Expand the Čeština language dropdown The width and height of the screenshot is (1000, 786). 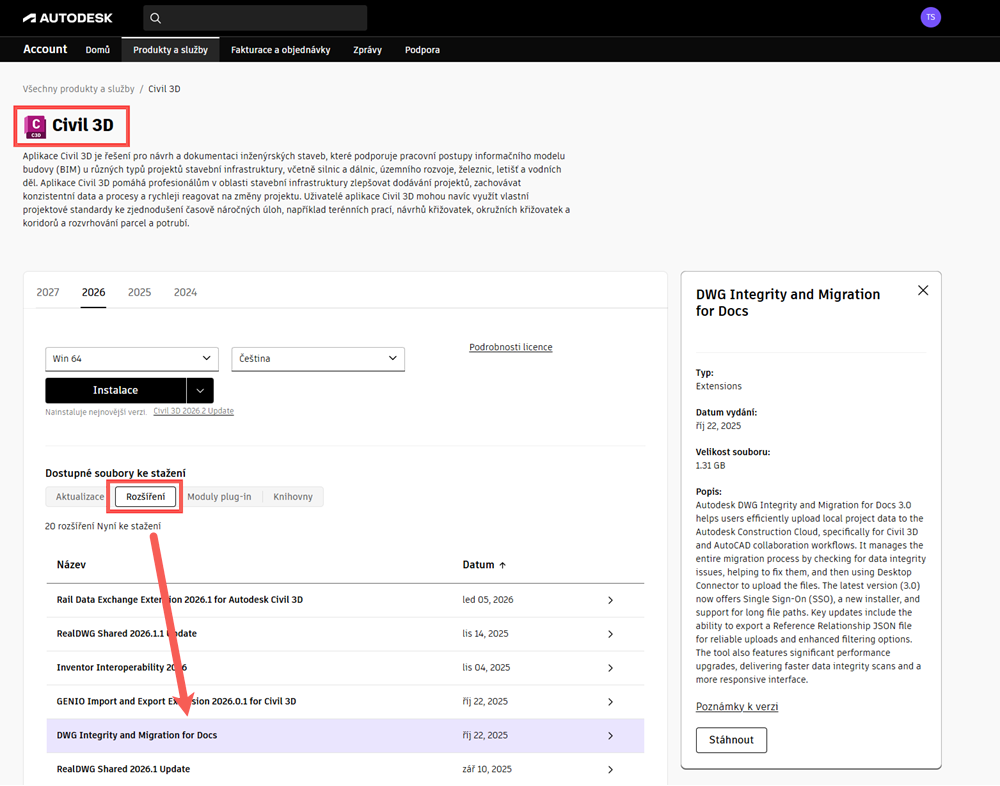pyautogui.click(x=318, y=359)
